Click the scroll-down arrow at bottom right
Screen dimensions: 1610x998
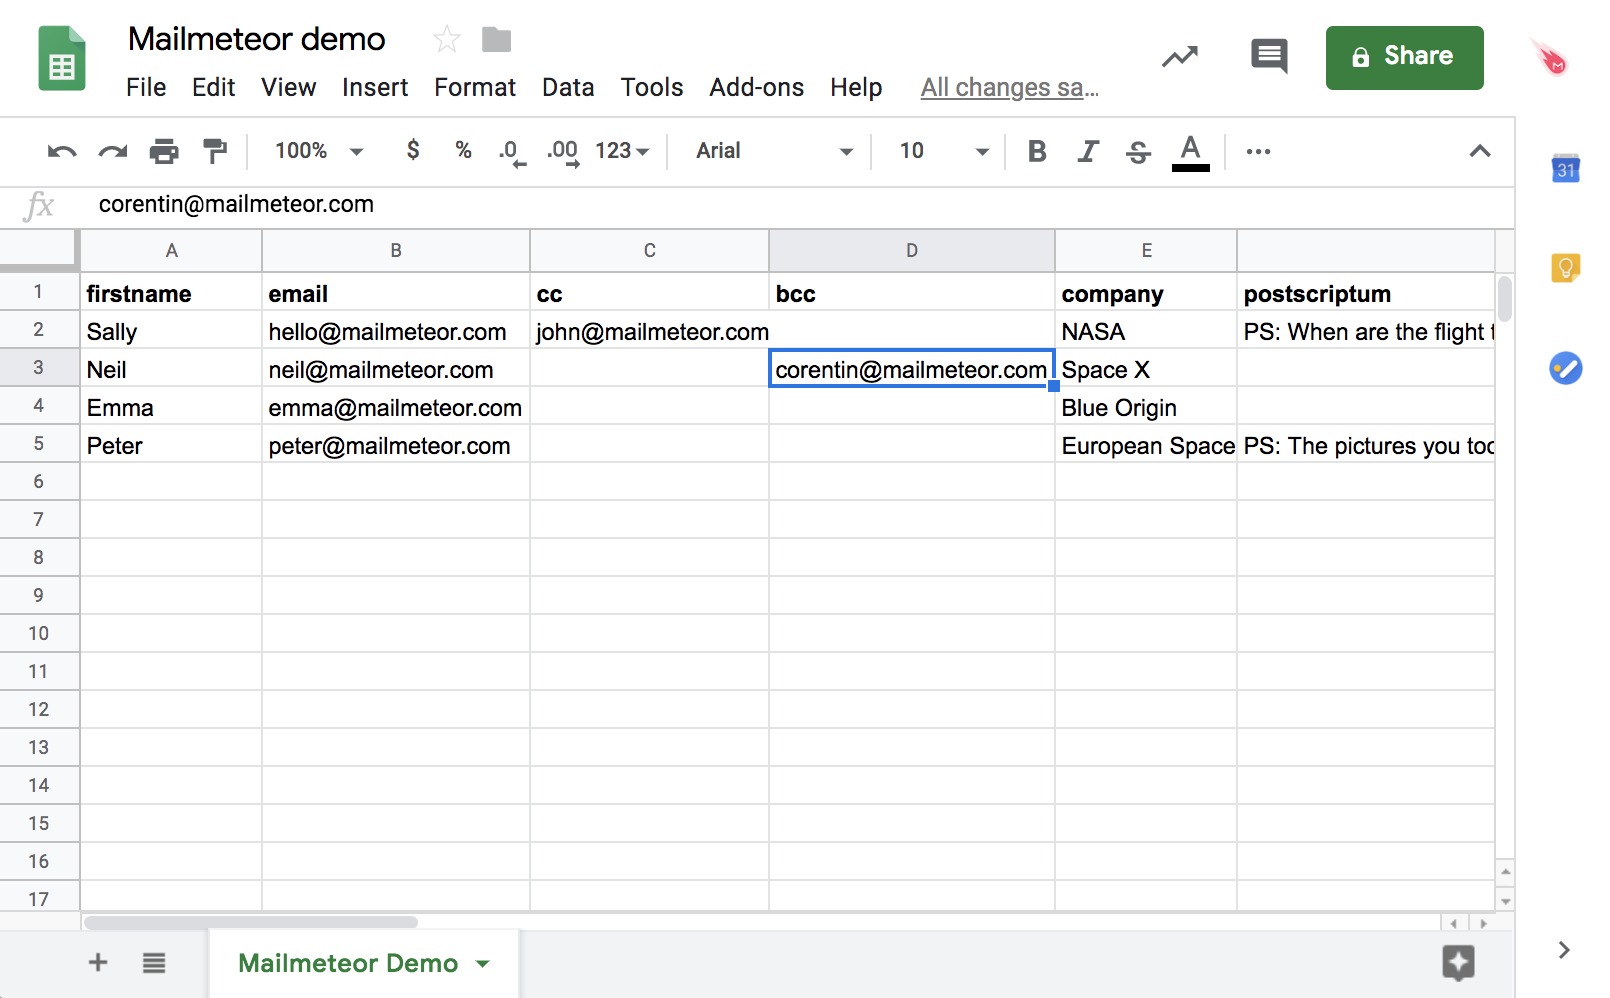pos(1505,901)
